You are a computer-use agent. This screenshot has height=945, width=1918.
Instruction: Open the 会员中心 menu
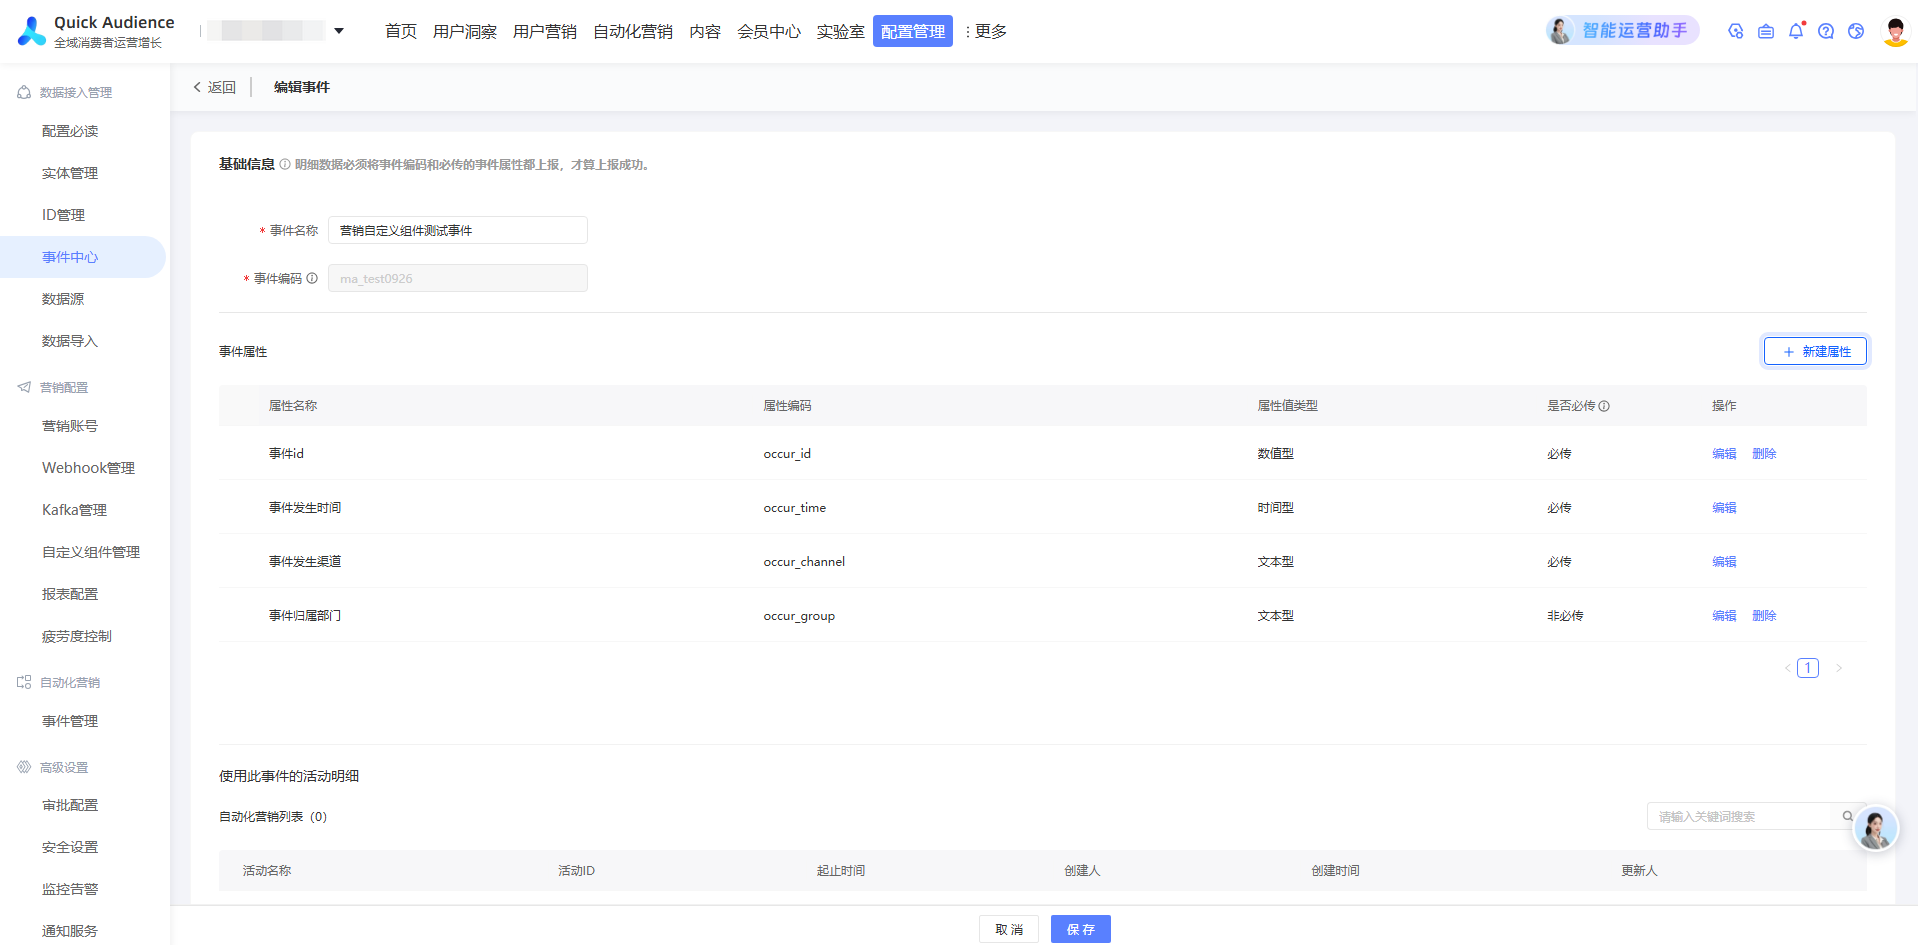pos(769,31)
